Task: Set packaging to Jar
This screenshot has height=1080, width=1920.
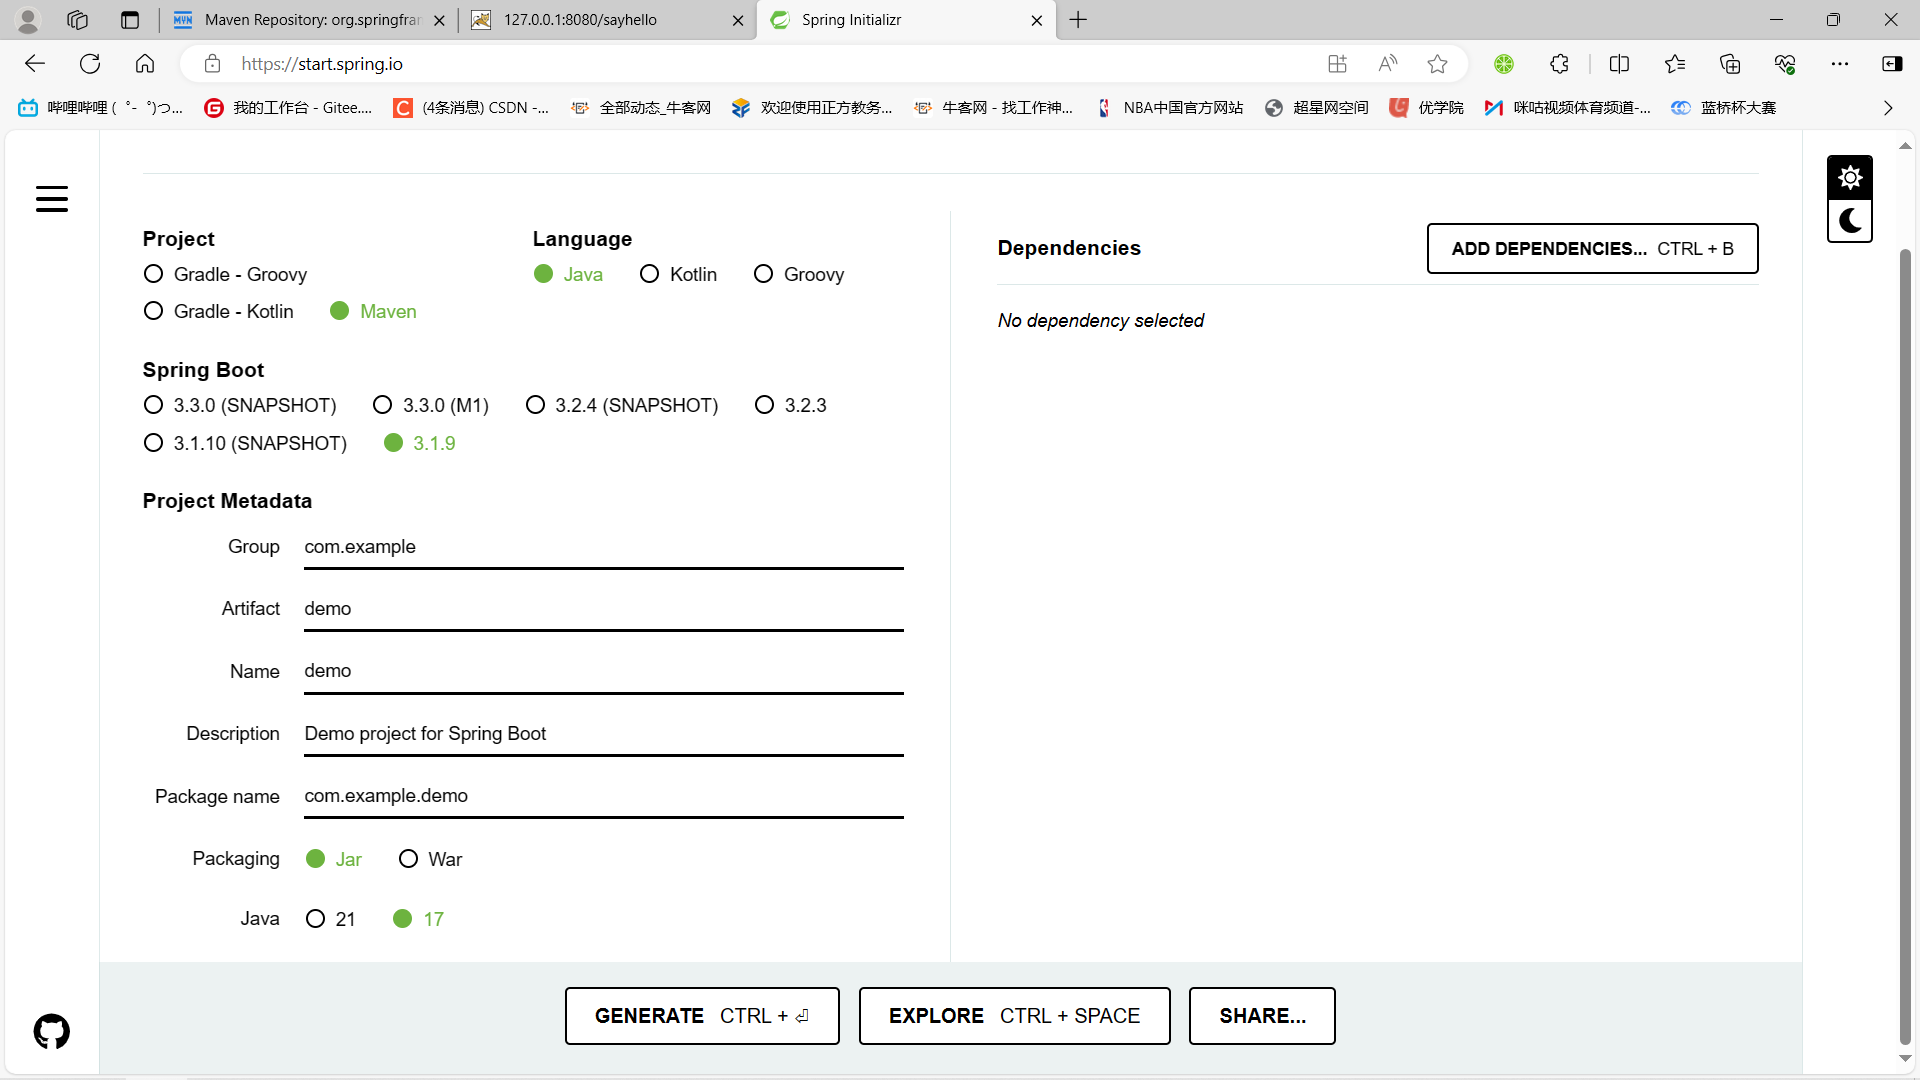Action: click(334, 859)
